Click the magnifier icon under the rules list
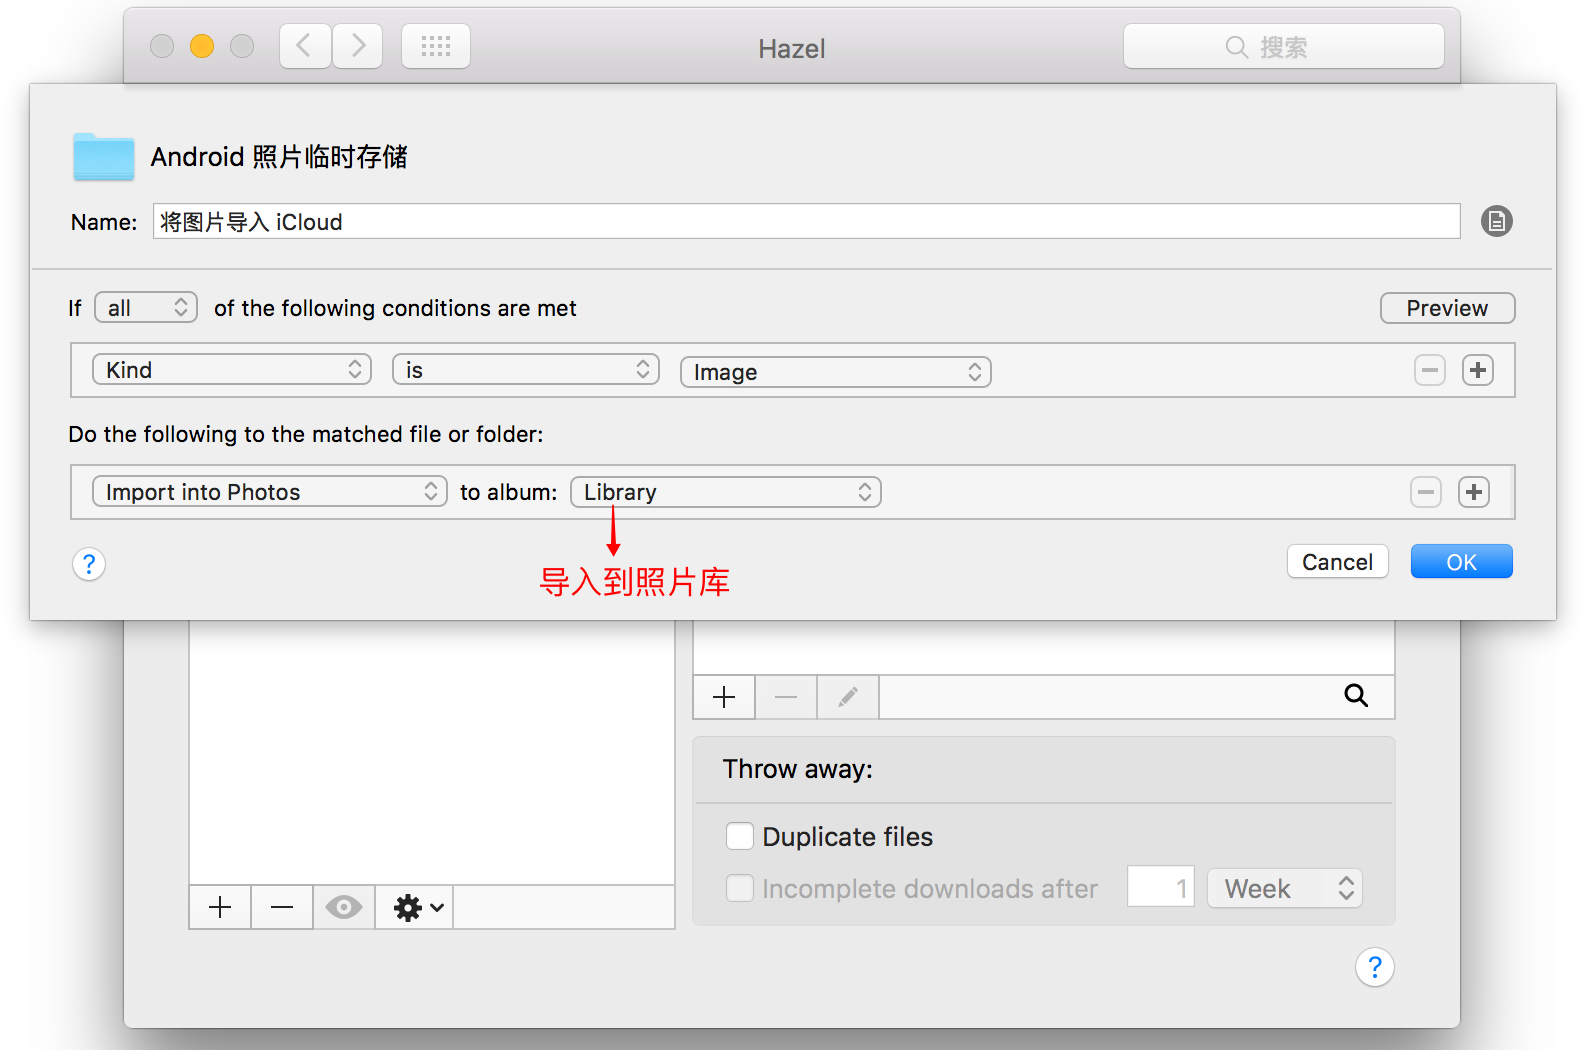The image size is (1580, 1050). [x=1355, y=696]
